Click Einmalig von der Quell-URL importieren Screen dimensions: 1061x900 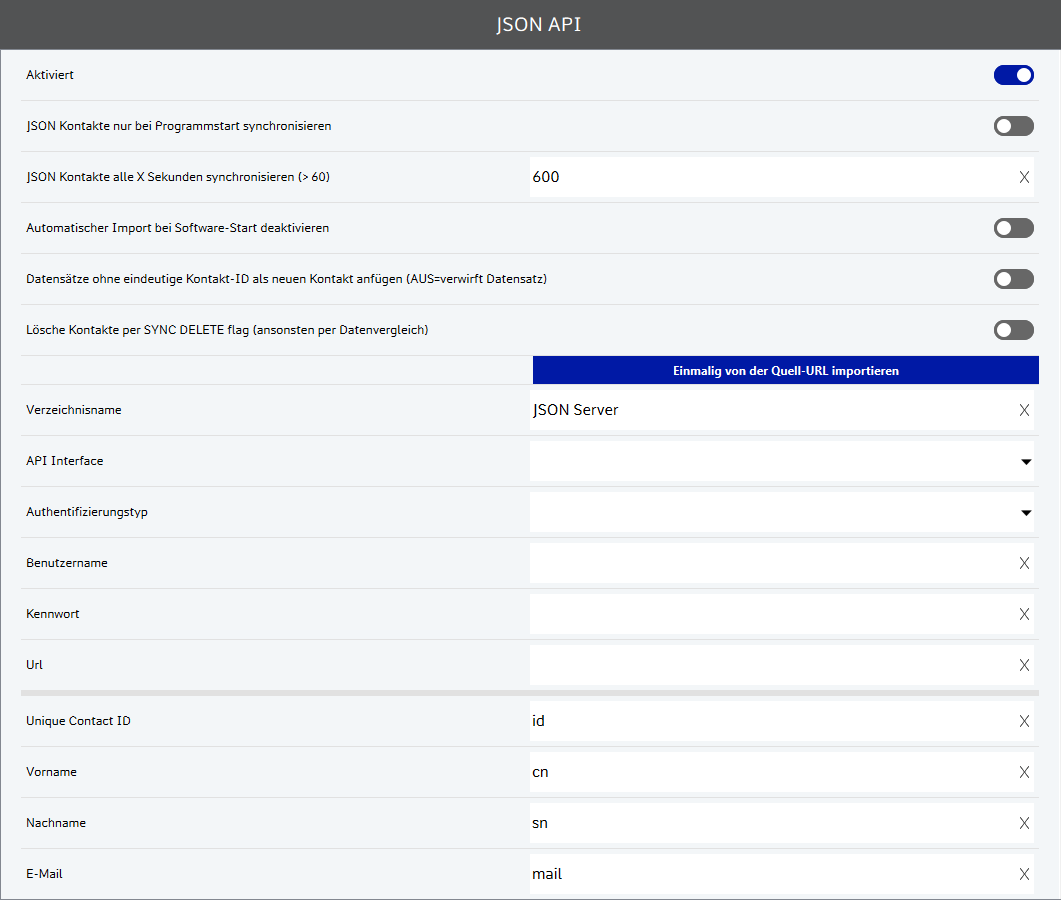(x=785, y=370)
